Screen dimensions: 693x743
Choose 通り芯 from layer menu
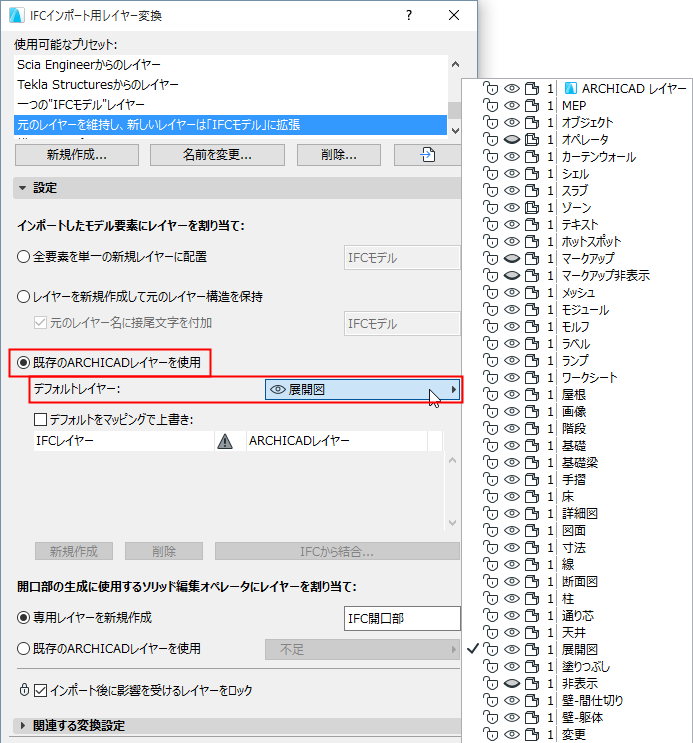(577, 616)
